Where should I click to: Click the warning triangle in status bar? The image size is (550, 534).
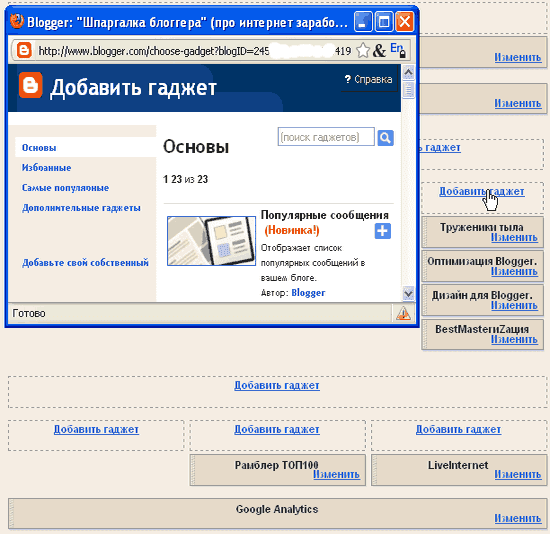[403, 313]
